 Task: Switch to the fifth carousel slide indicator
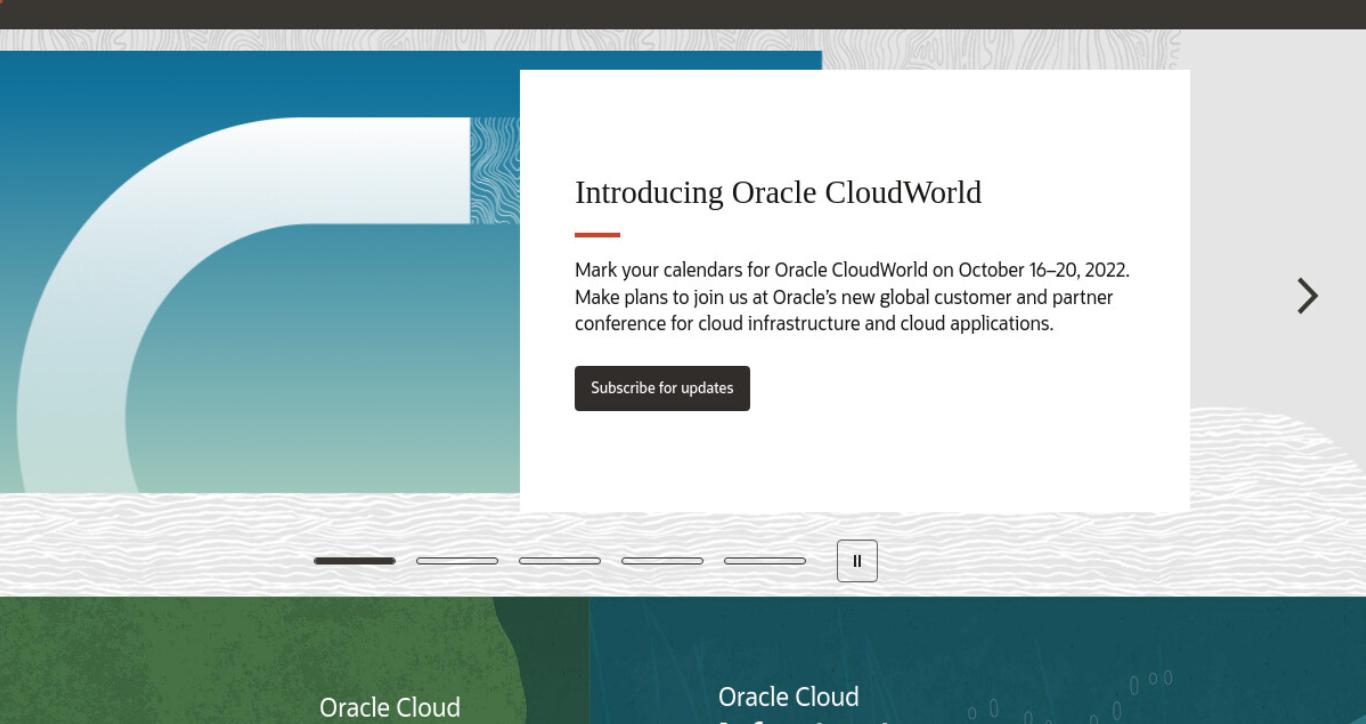pyautogui.click(x=765, y=561)
